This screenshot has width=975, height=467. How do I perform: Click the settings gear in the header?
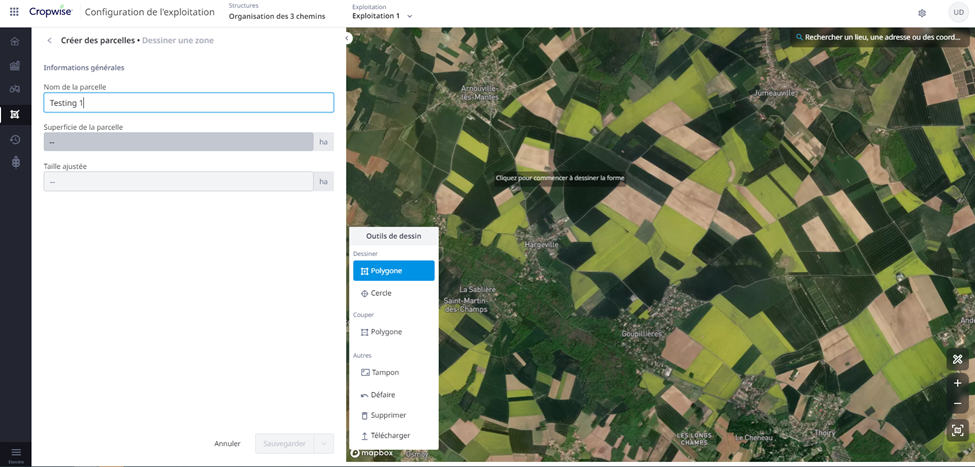[922, 13]
